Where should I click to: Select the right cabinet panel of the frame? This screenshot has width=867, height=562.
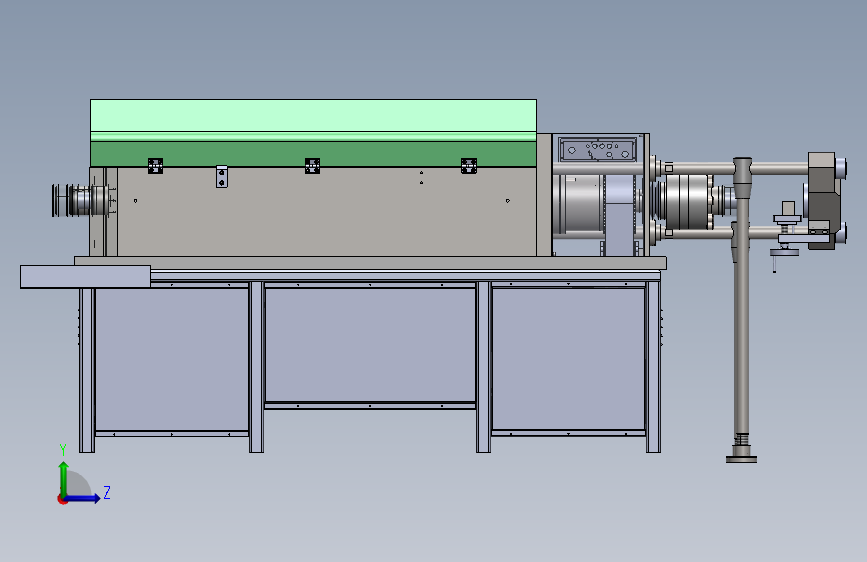pos(568,358)
